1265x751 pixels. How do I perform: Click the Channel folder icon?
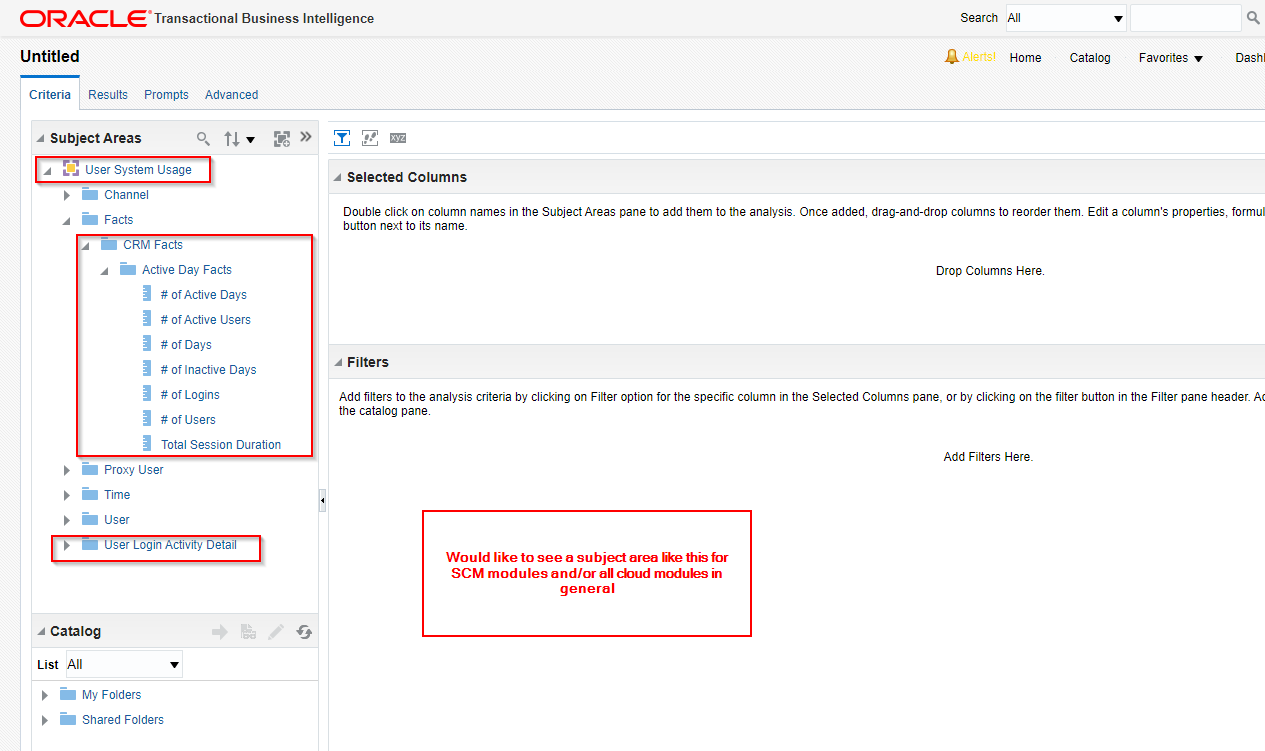tap(90, 194)
